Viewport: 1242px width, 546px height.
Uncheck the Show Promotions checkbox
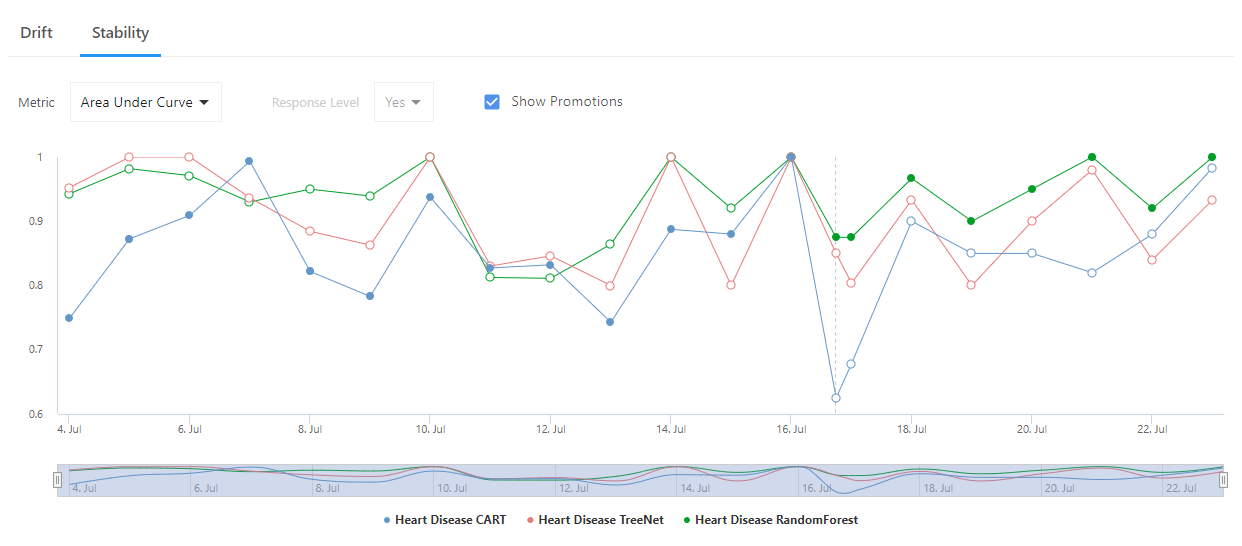pos(492,102)
